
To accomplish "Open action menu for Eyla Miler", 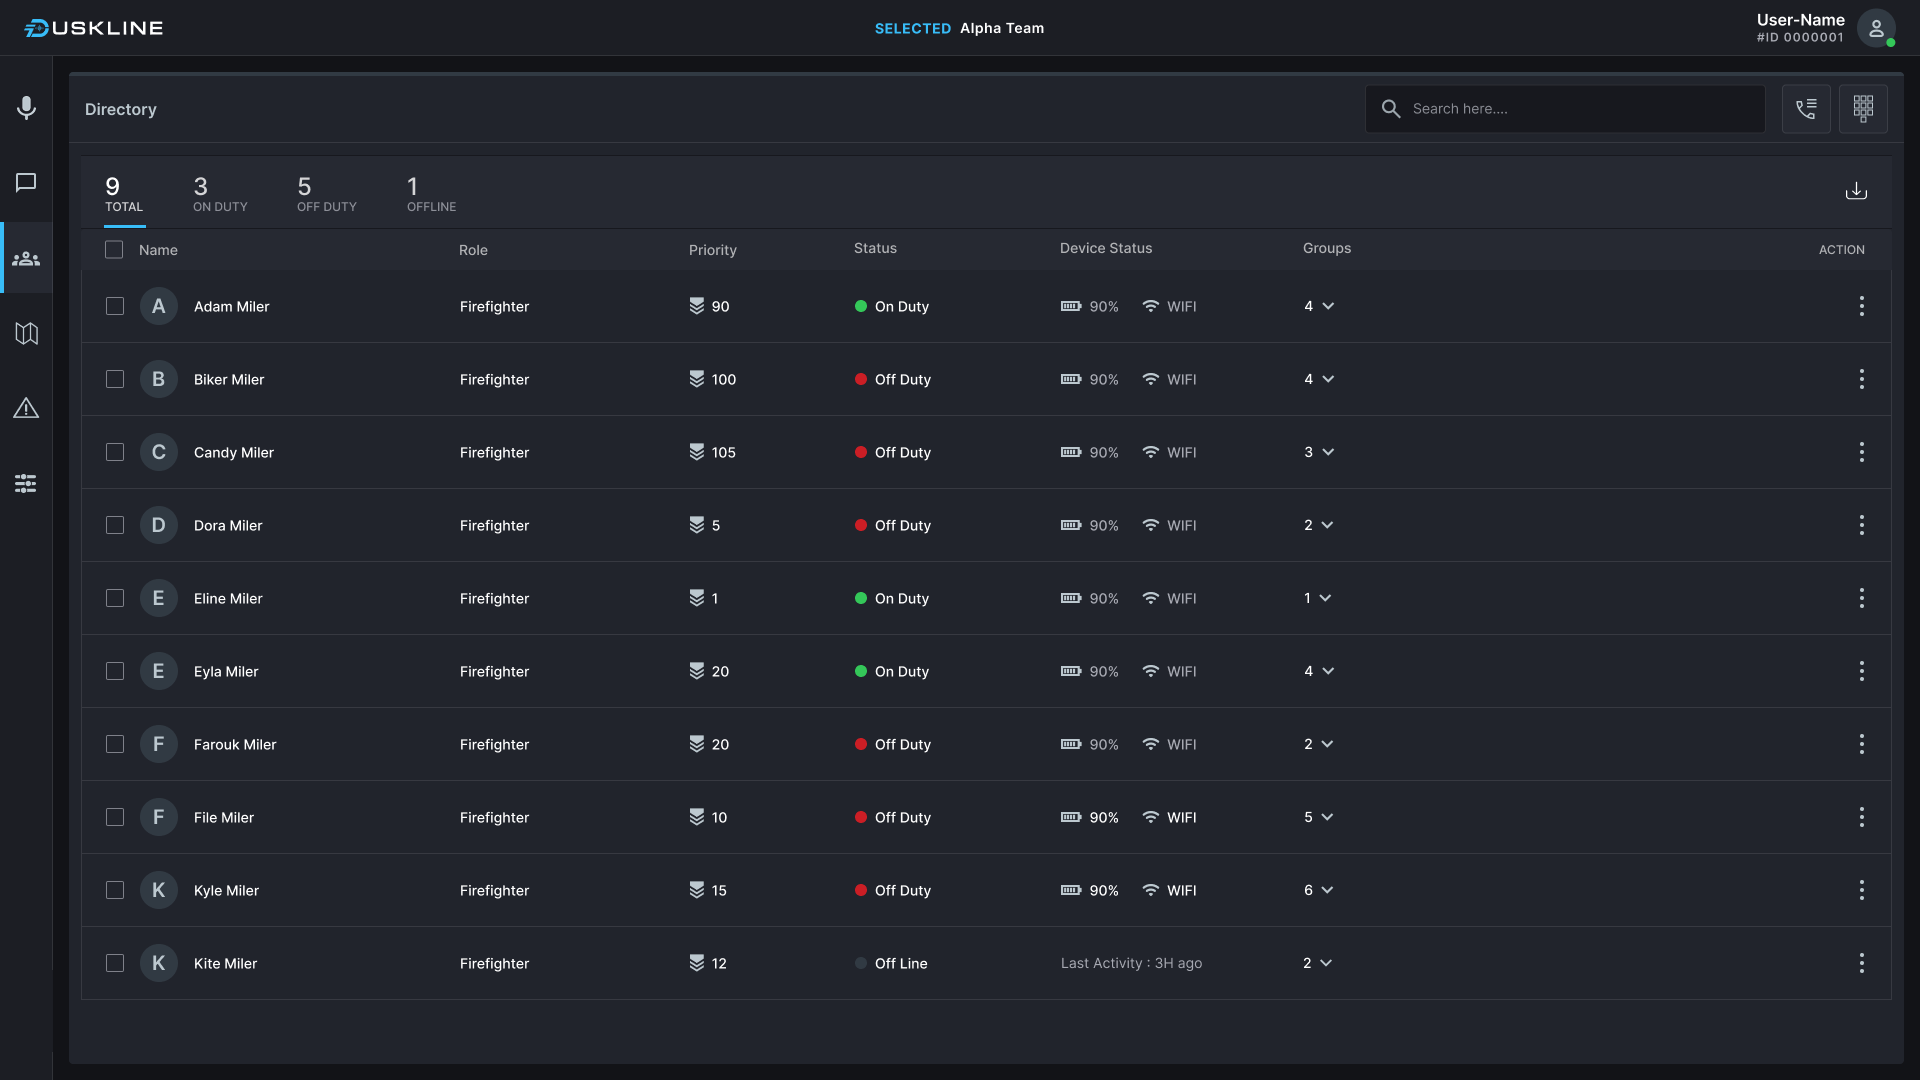I will (x=1861, y=671).
